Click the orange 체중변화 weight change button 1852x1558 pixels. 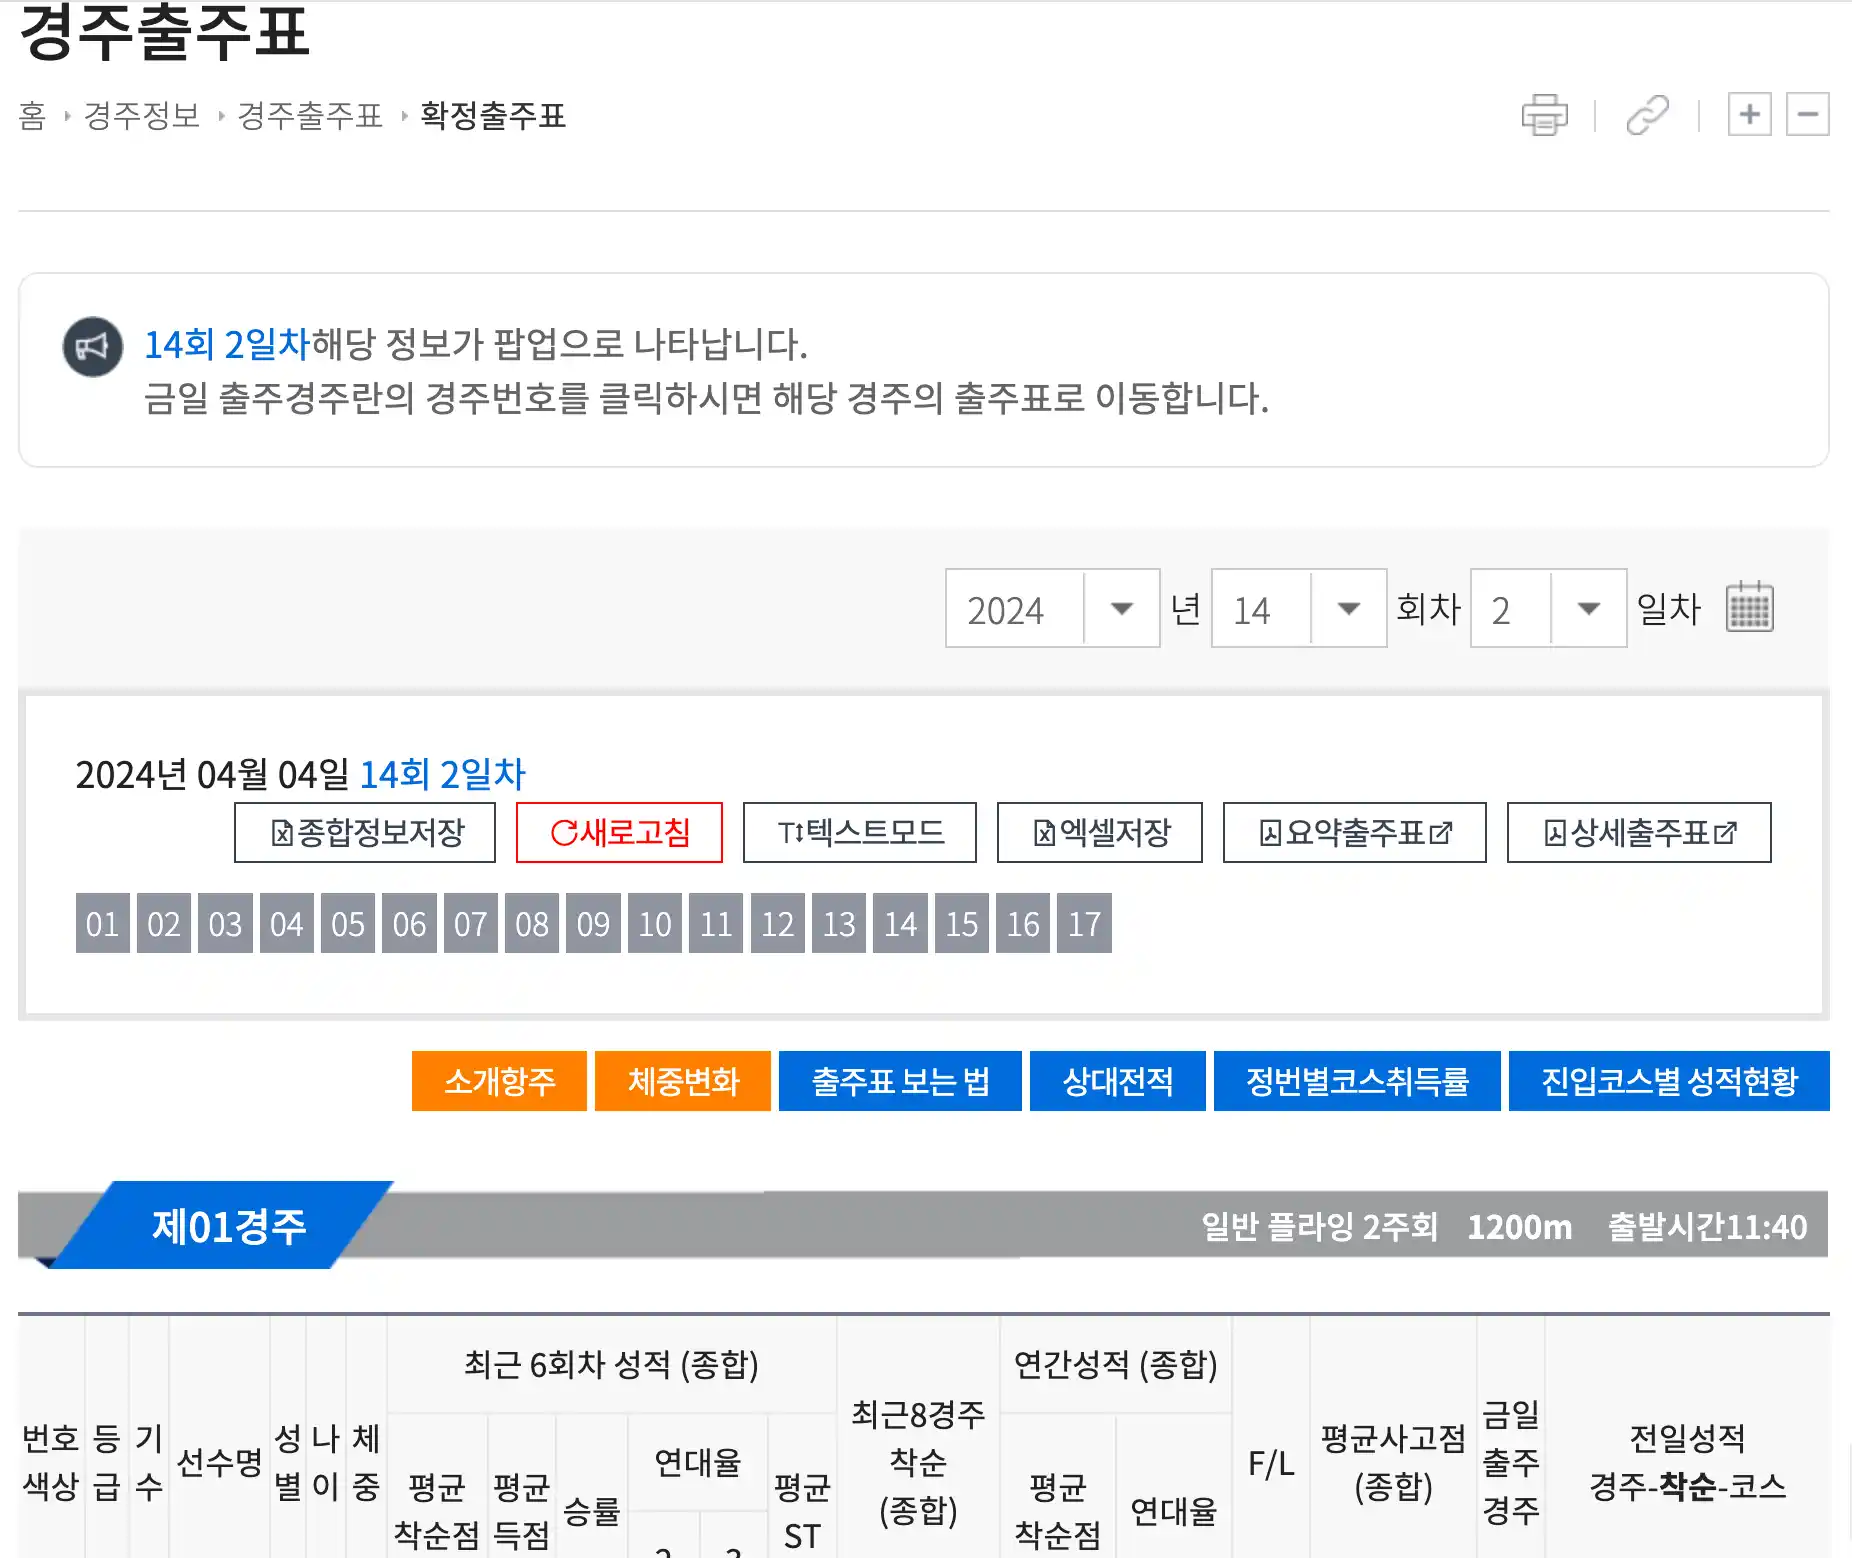(x=683, y=1080)
